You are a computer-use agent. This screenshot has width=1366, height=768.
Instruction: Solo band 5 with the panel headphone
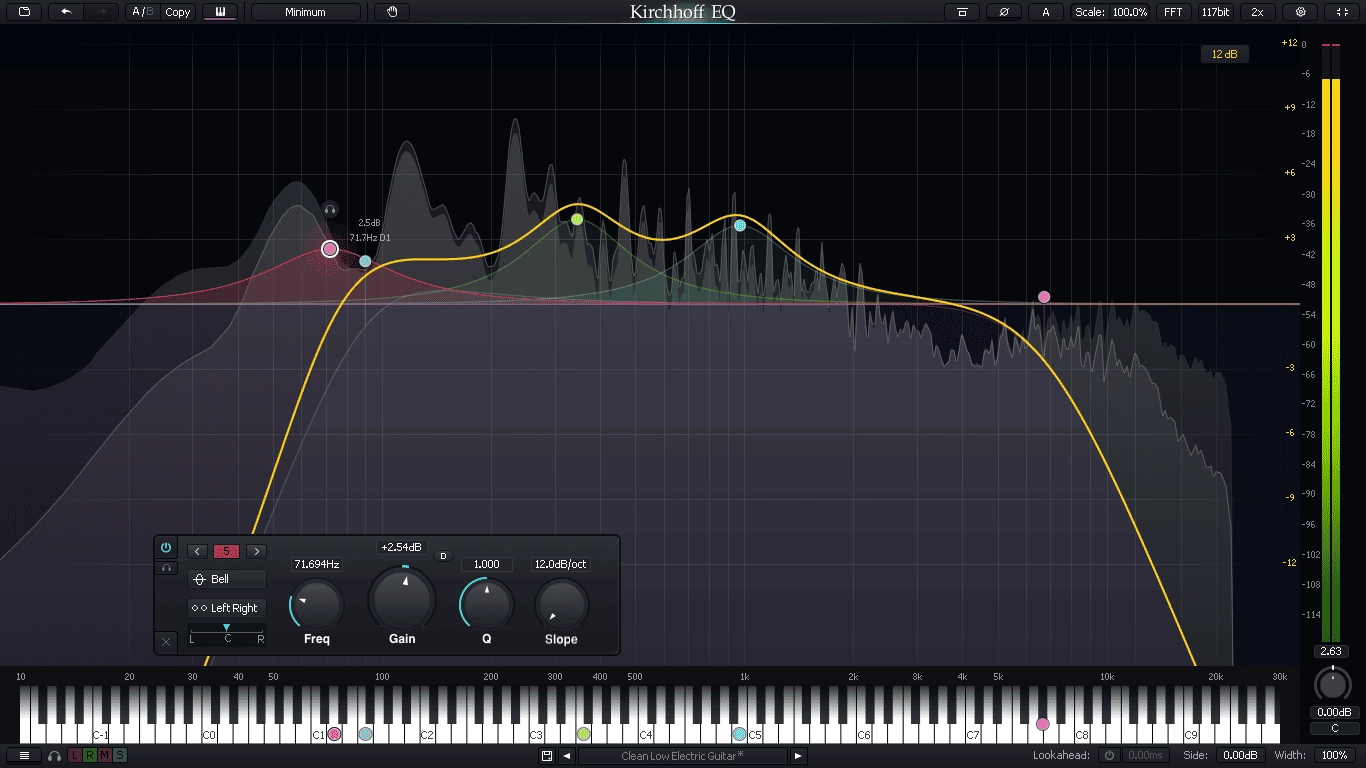pos(166,568)
